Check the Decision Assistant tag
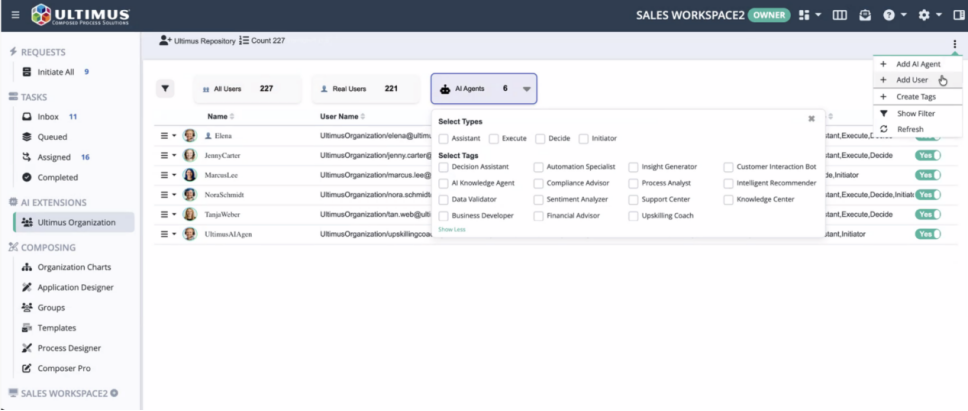 [x=443, y=167]
